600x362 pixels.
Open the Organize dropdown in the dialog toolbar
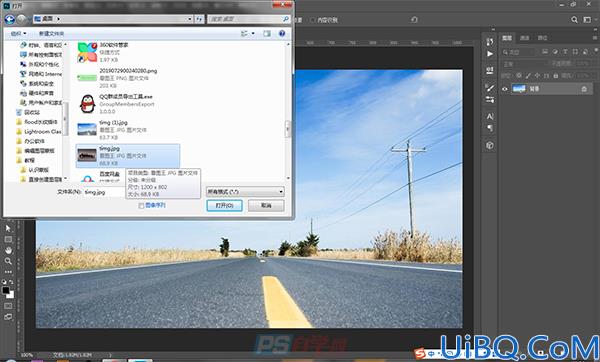(x=18, y=34)
